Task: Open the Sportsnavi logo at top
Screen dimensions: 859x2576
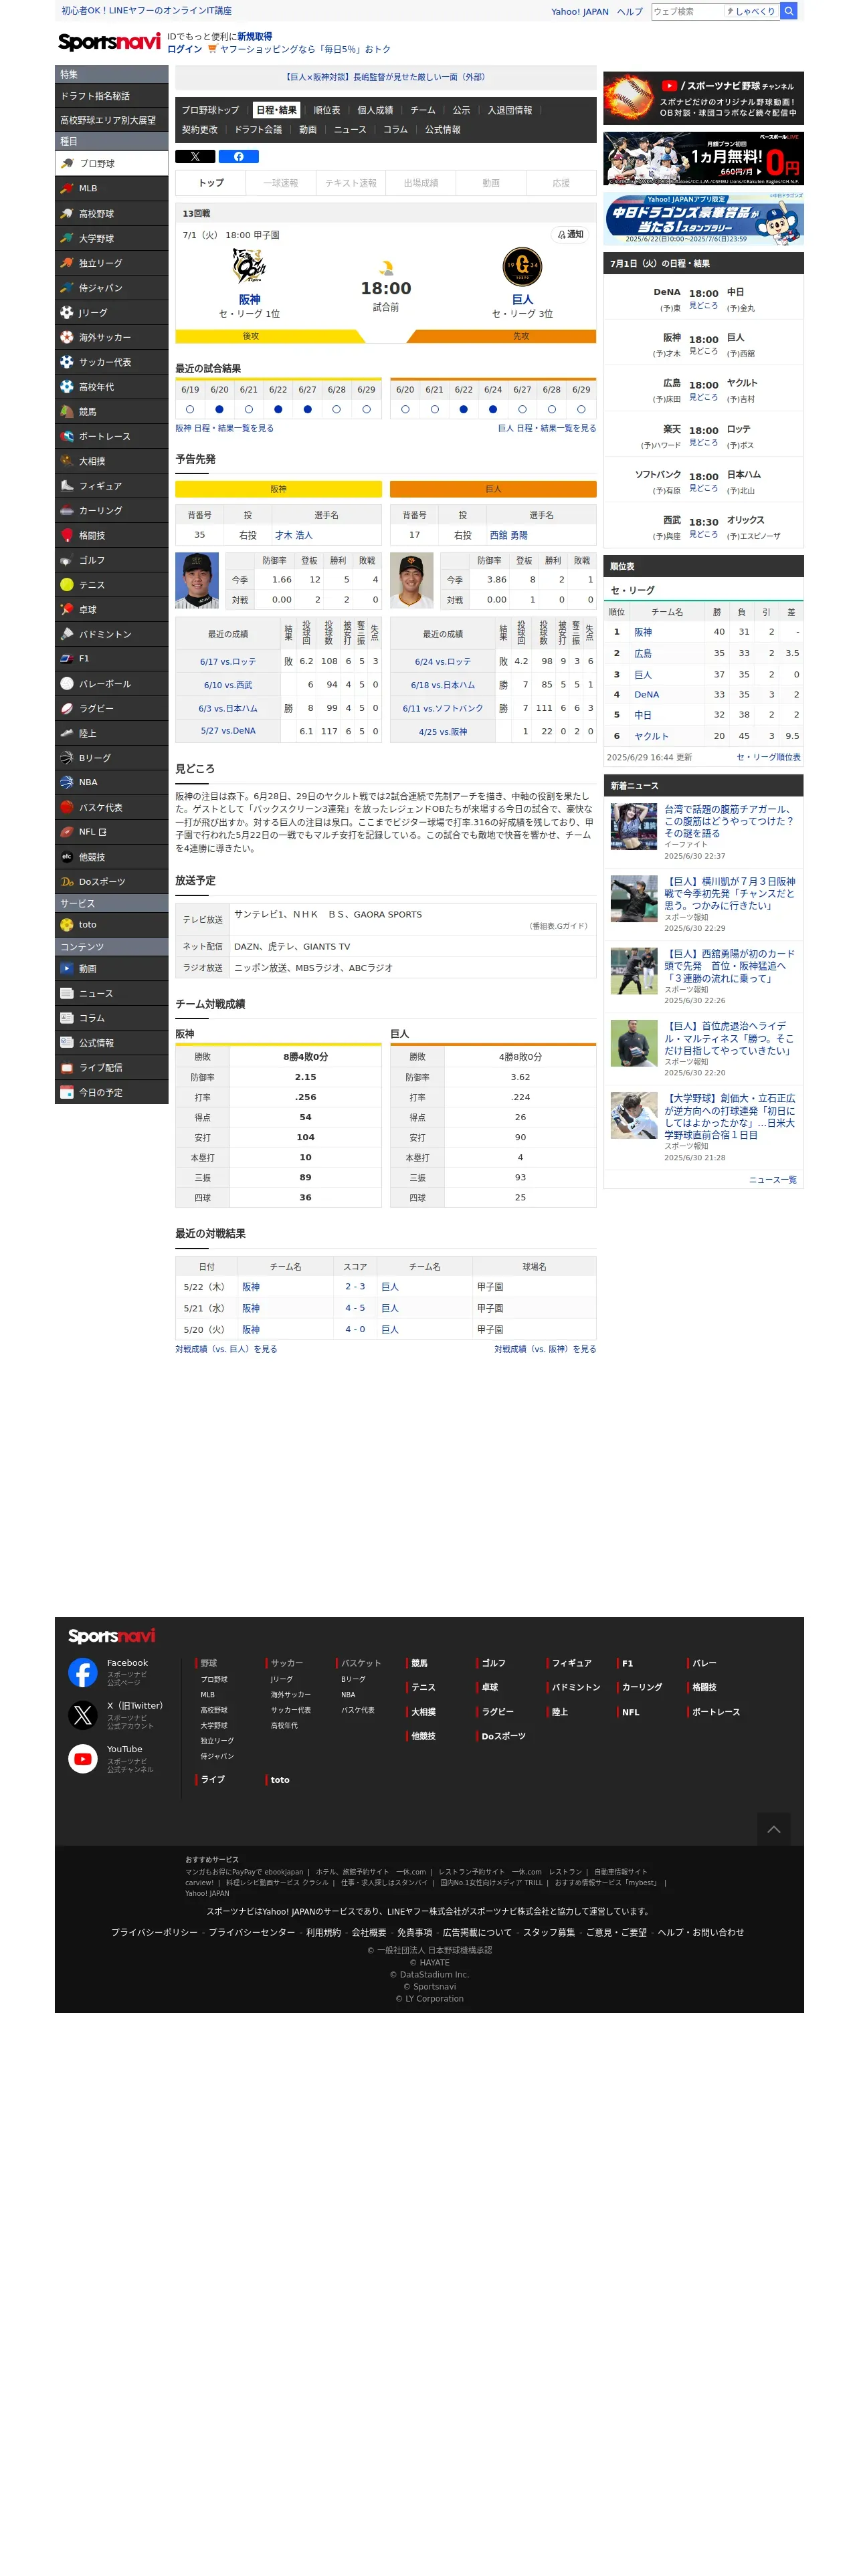Action: pyautogui.click(x=109, y=42)
